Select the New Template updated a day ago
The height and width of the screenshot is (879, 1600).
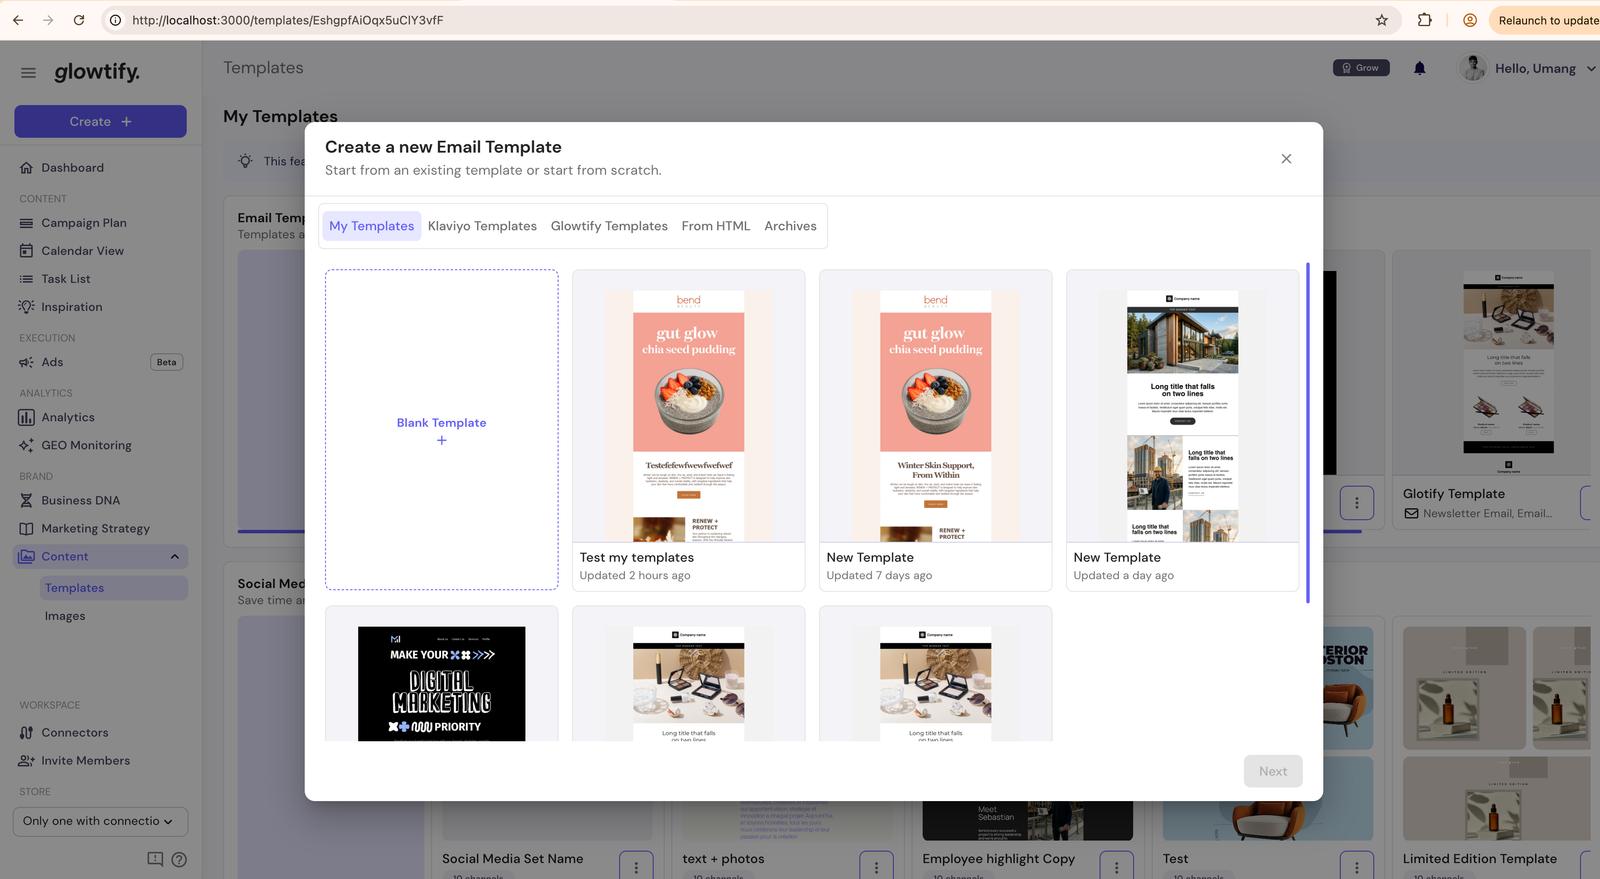tap(1182, 430)
